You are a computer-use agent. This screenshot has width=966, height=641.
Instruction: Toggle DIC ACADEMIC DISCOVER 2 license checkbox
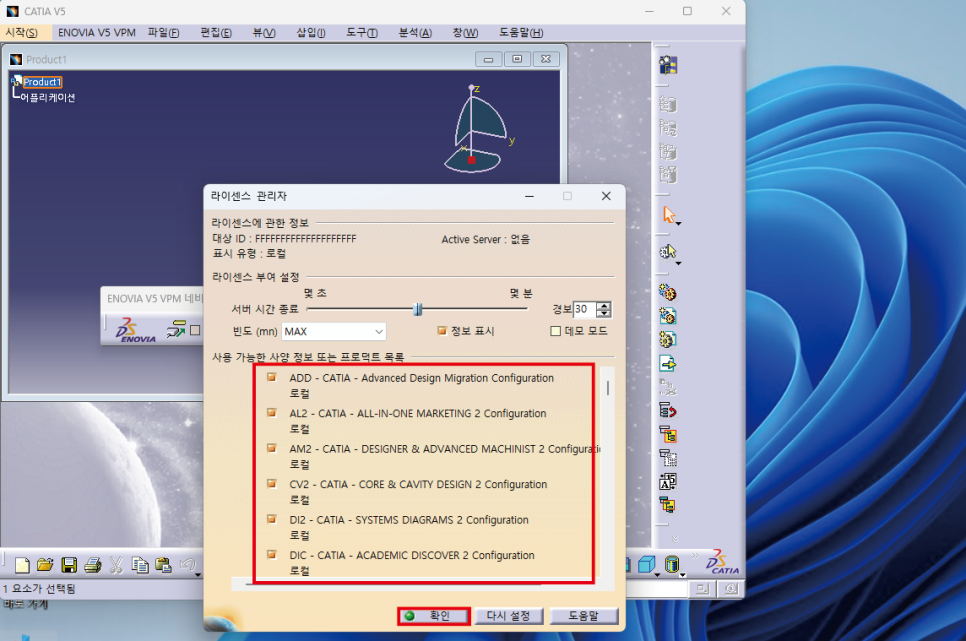point(271,555)
